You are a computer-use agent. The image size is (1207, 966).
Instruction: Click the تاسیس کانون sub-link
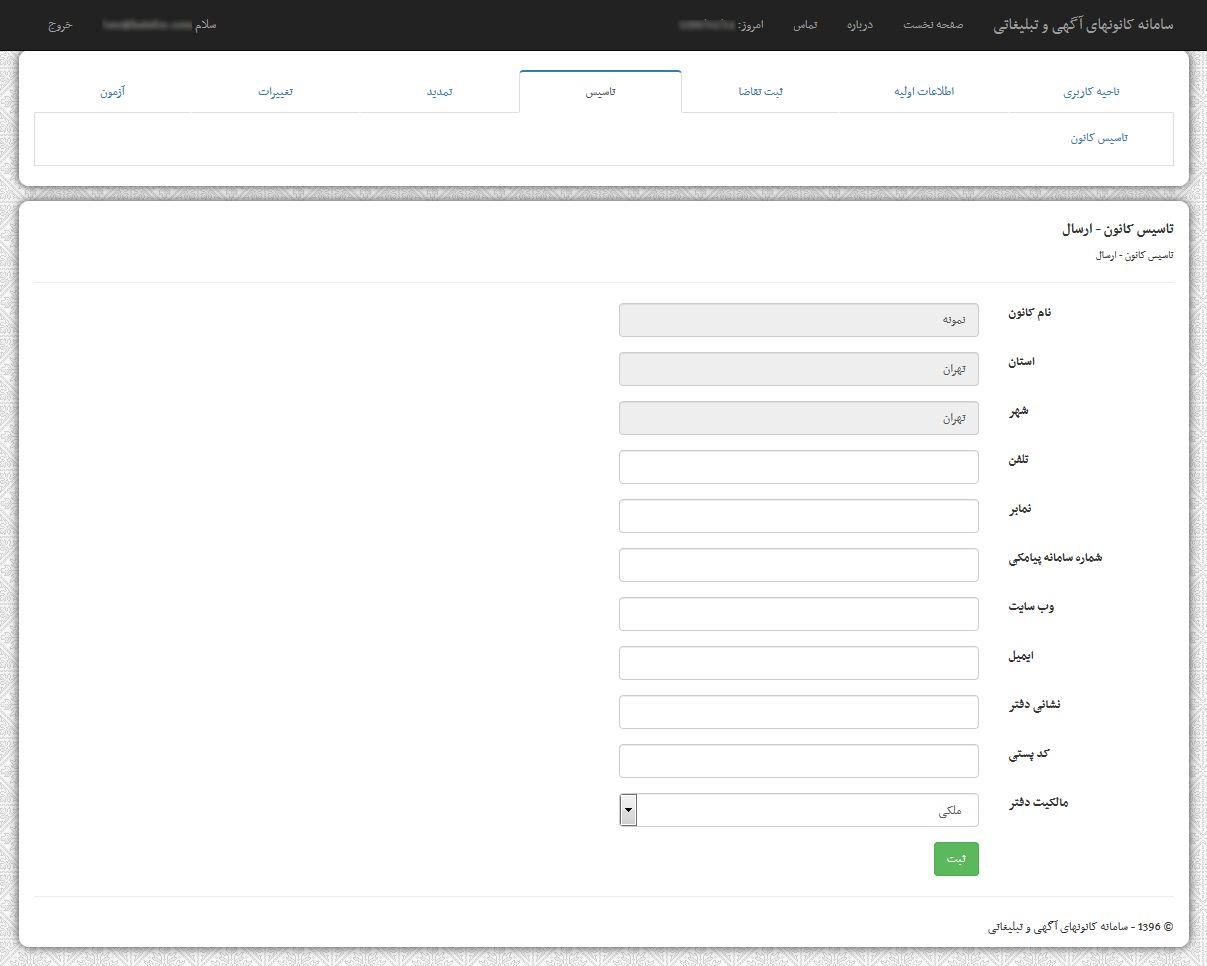point(1099,138)
